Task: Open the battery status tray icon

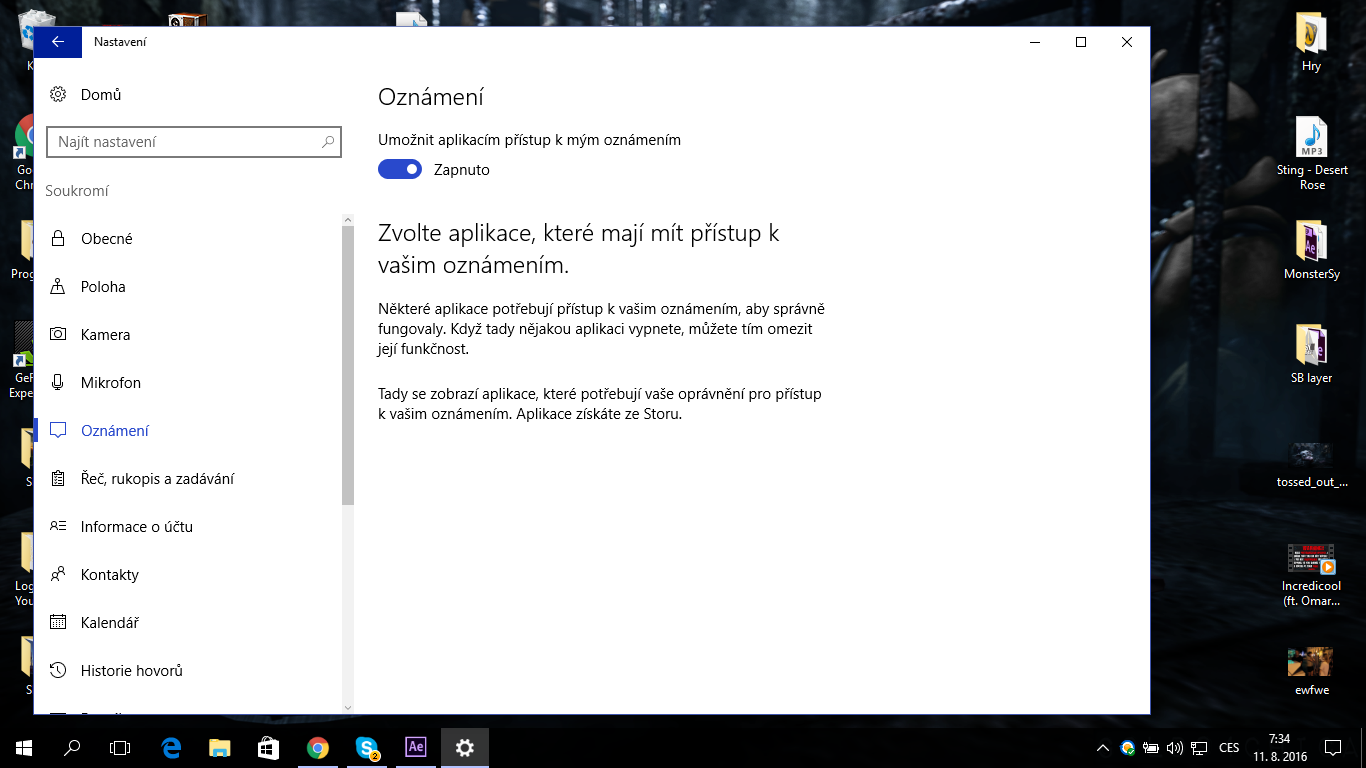Action: pos(1152,747)
